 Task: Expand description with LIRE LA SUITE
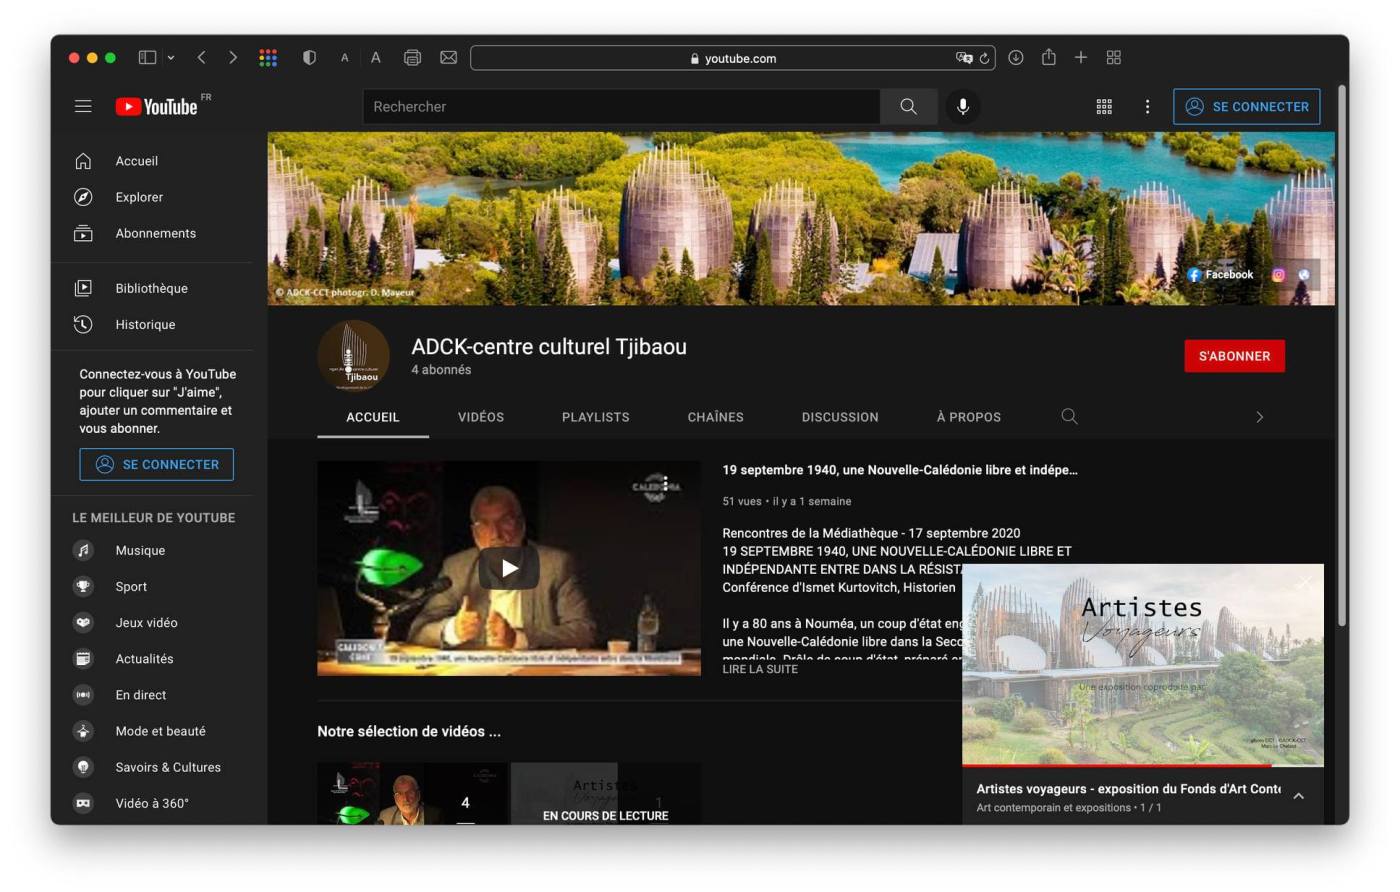click(760, 669)
